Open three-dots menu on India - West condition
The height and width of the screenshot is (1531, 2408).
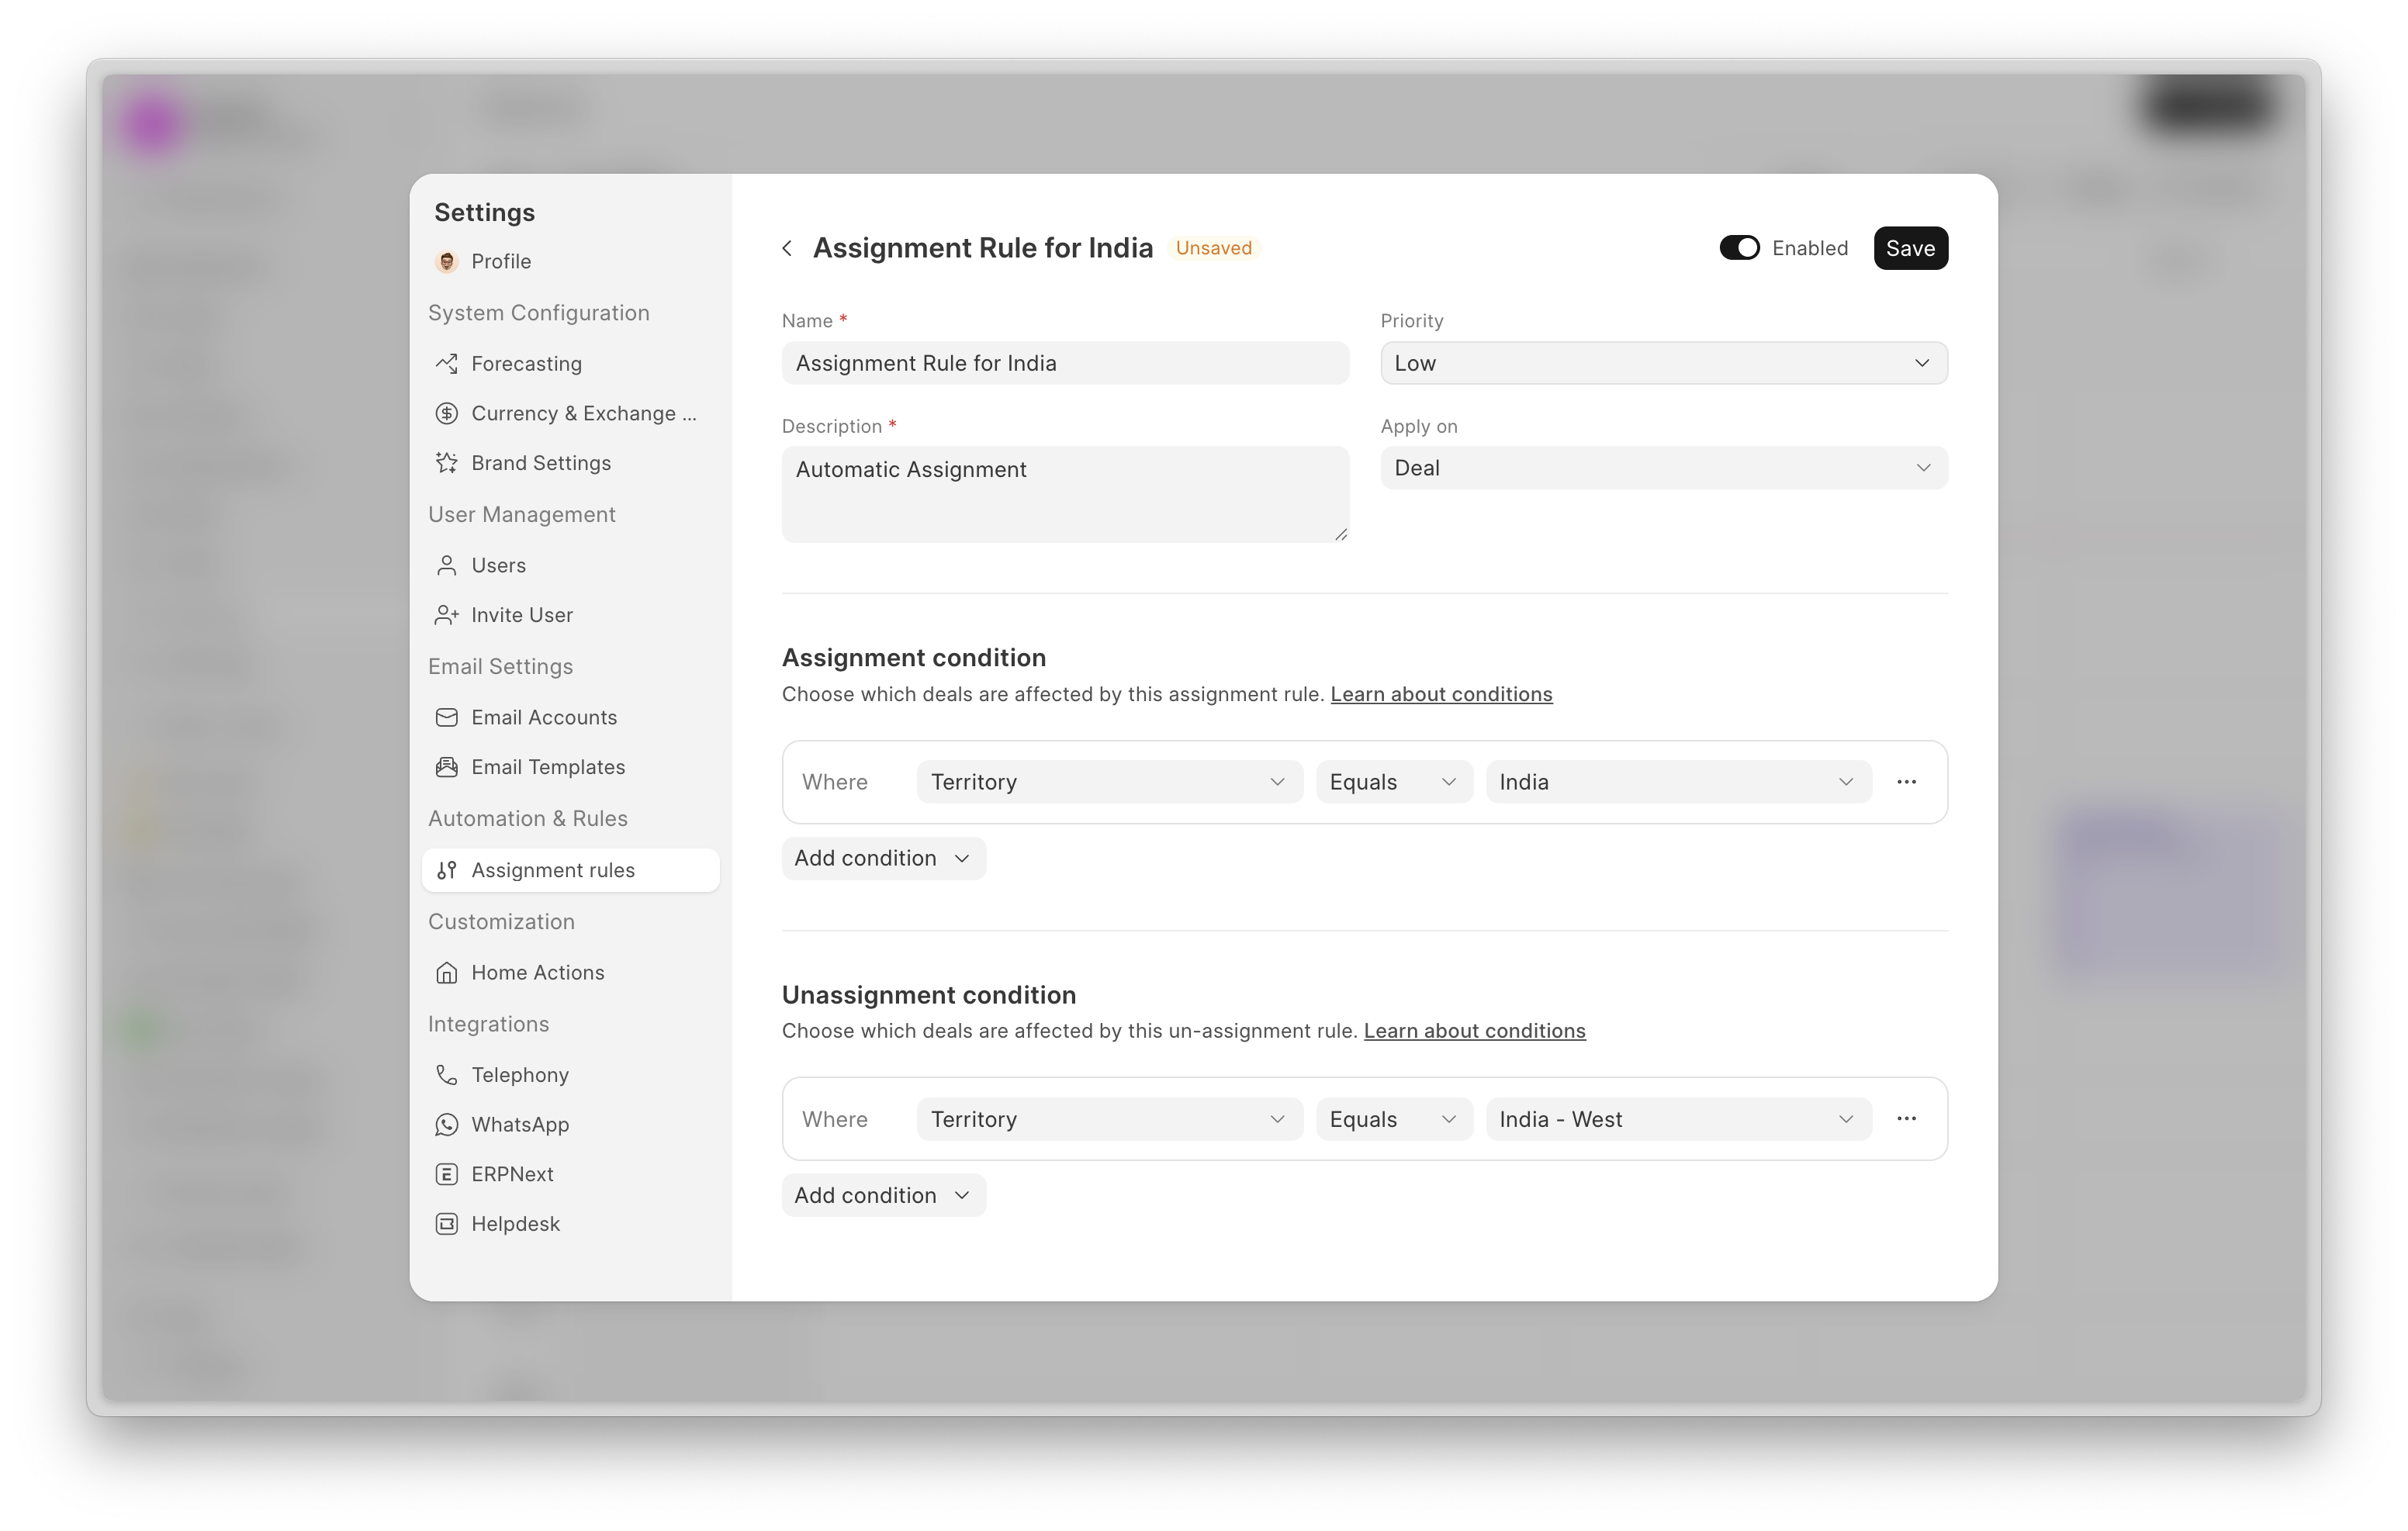tap(1906, 1119)
